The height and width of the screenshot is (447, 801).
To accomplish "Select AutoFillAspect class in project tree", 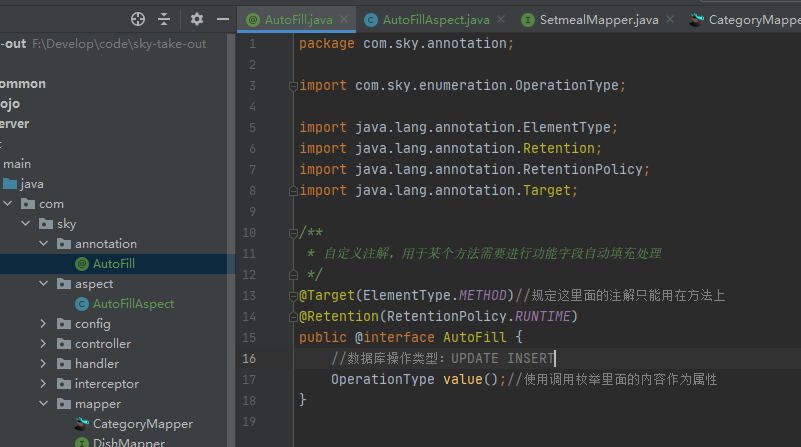I will 133,304.
